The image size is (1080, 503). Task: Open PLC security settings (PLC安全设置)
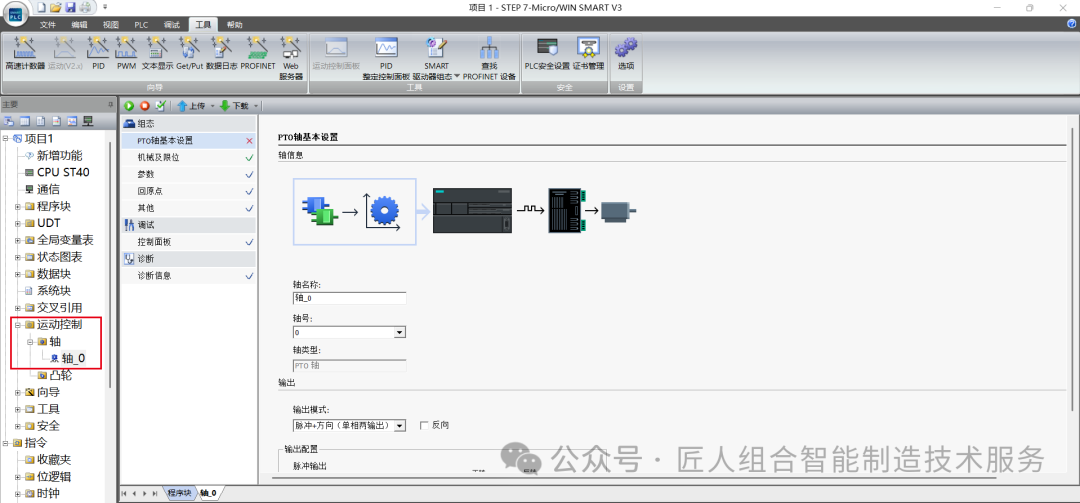tap(546, 51)
